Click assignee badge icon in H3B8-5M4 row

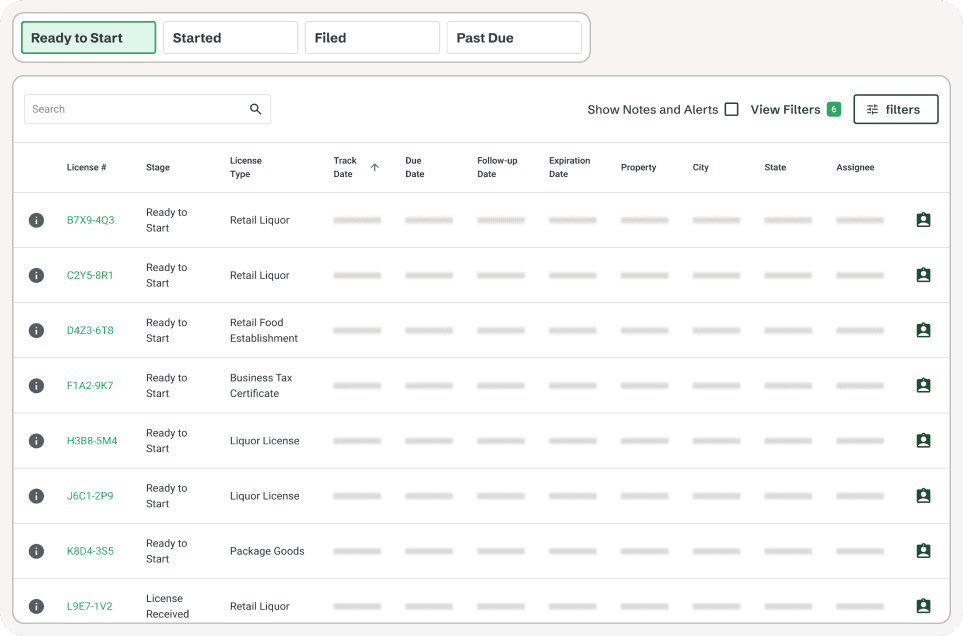(923, 441)
